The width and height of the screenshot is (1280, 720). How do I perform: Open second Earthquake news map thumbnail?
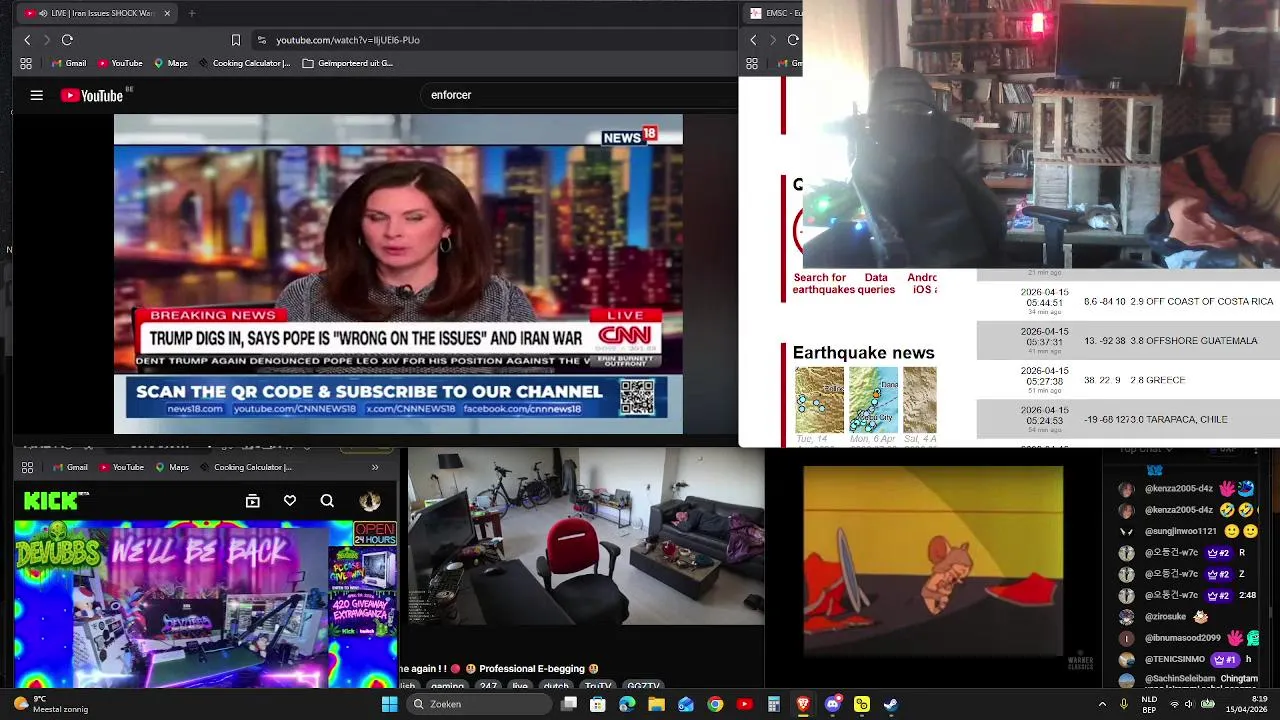pyautogui.click(x=873, y=400)
